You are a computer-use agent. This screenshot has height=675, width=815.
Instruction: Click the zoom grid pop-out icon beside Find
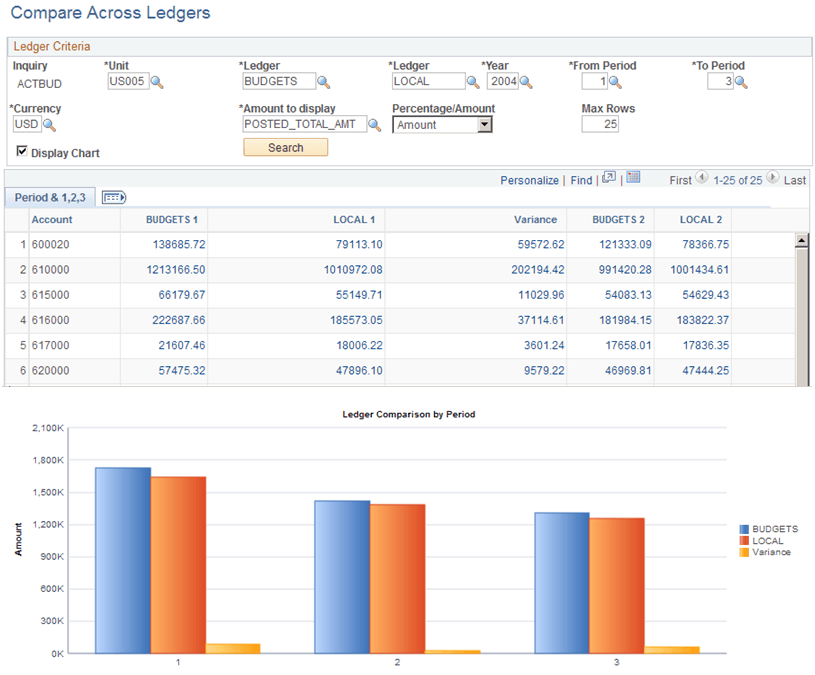click(x=608, y=179)
